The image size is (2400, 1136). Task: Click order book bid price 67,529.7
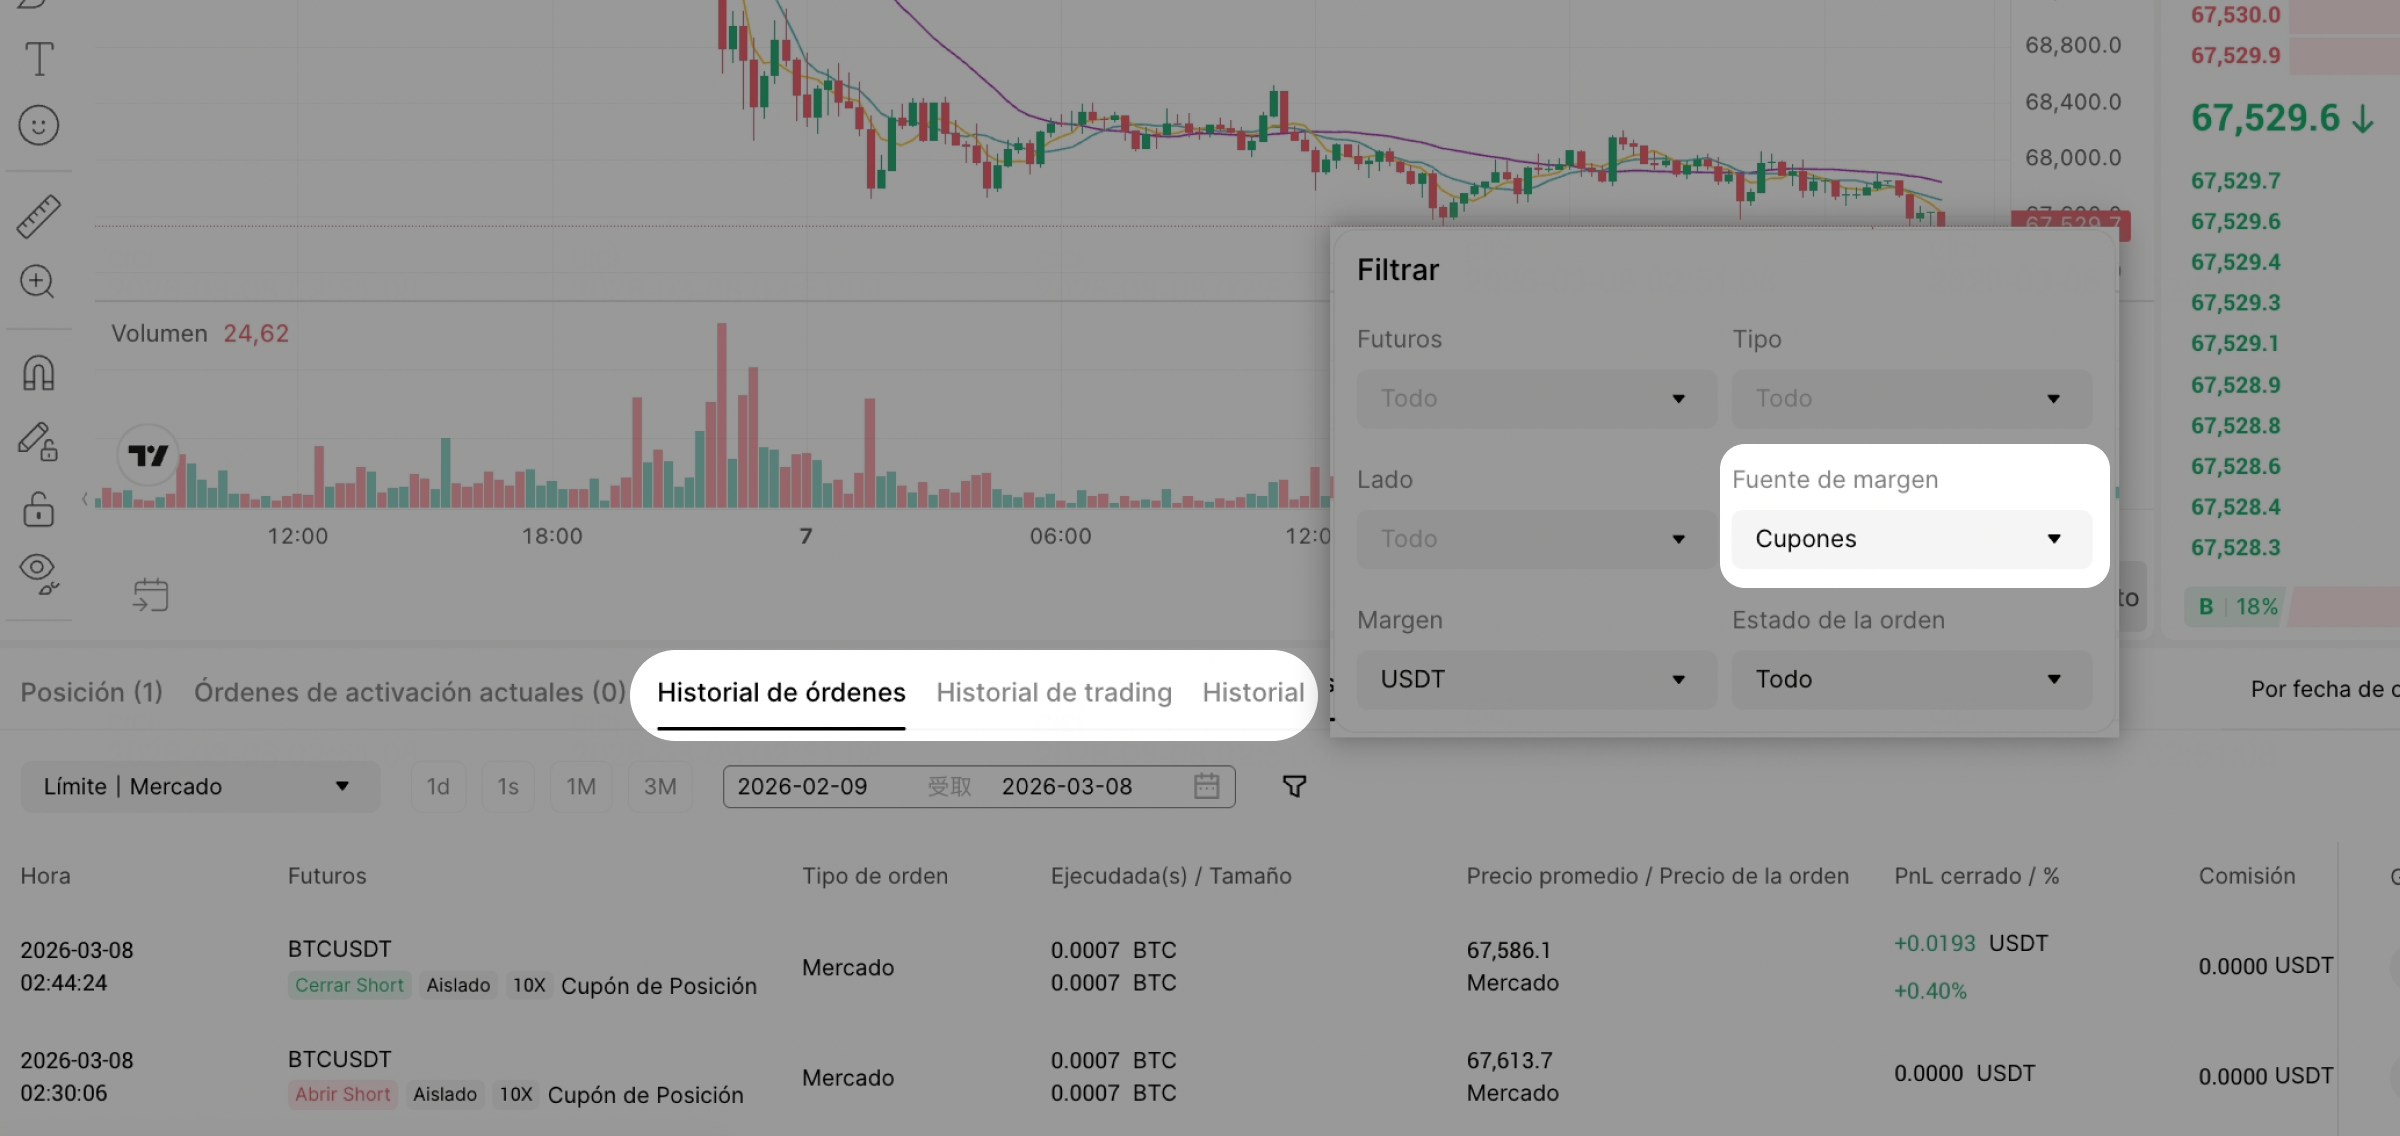point(2235,181)
